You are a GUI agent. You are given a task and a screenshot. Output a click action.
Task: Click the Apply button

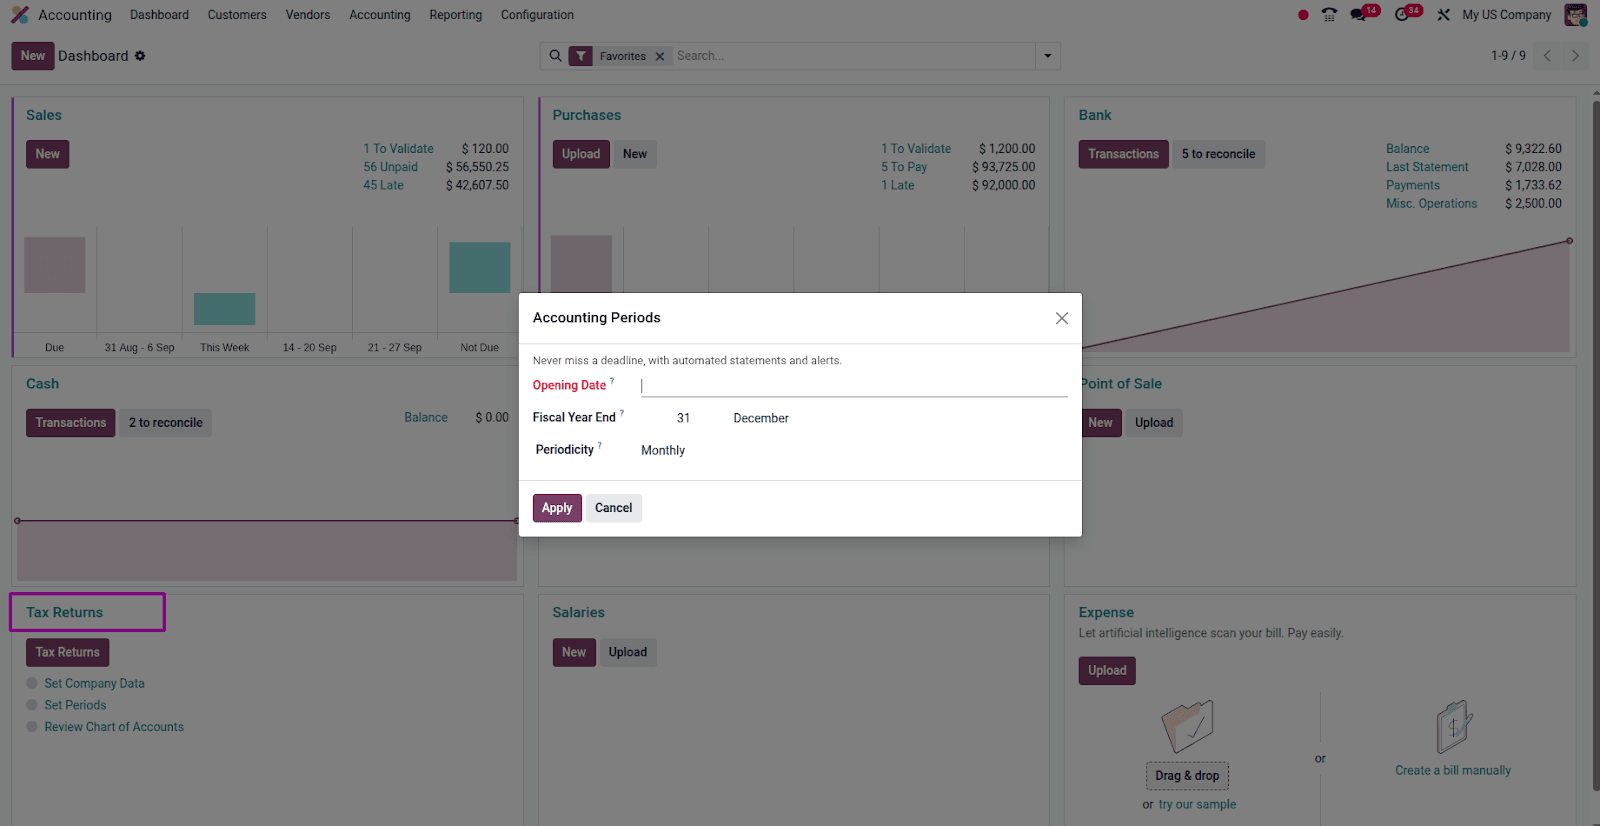coord(557,508)
